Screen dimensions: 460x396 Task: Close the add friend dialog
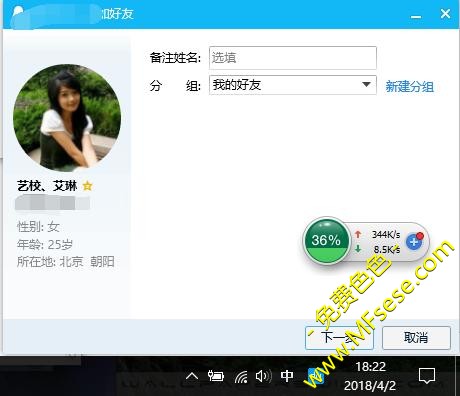[445, 14]
